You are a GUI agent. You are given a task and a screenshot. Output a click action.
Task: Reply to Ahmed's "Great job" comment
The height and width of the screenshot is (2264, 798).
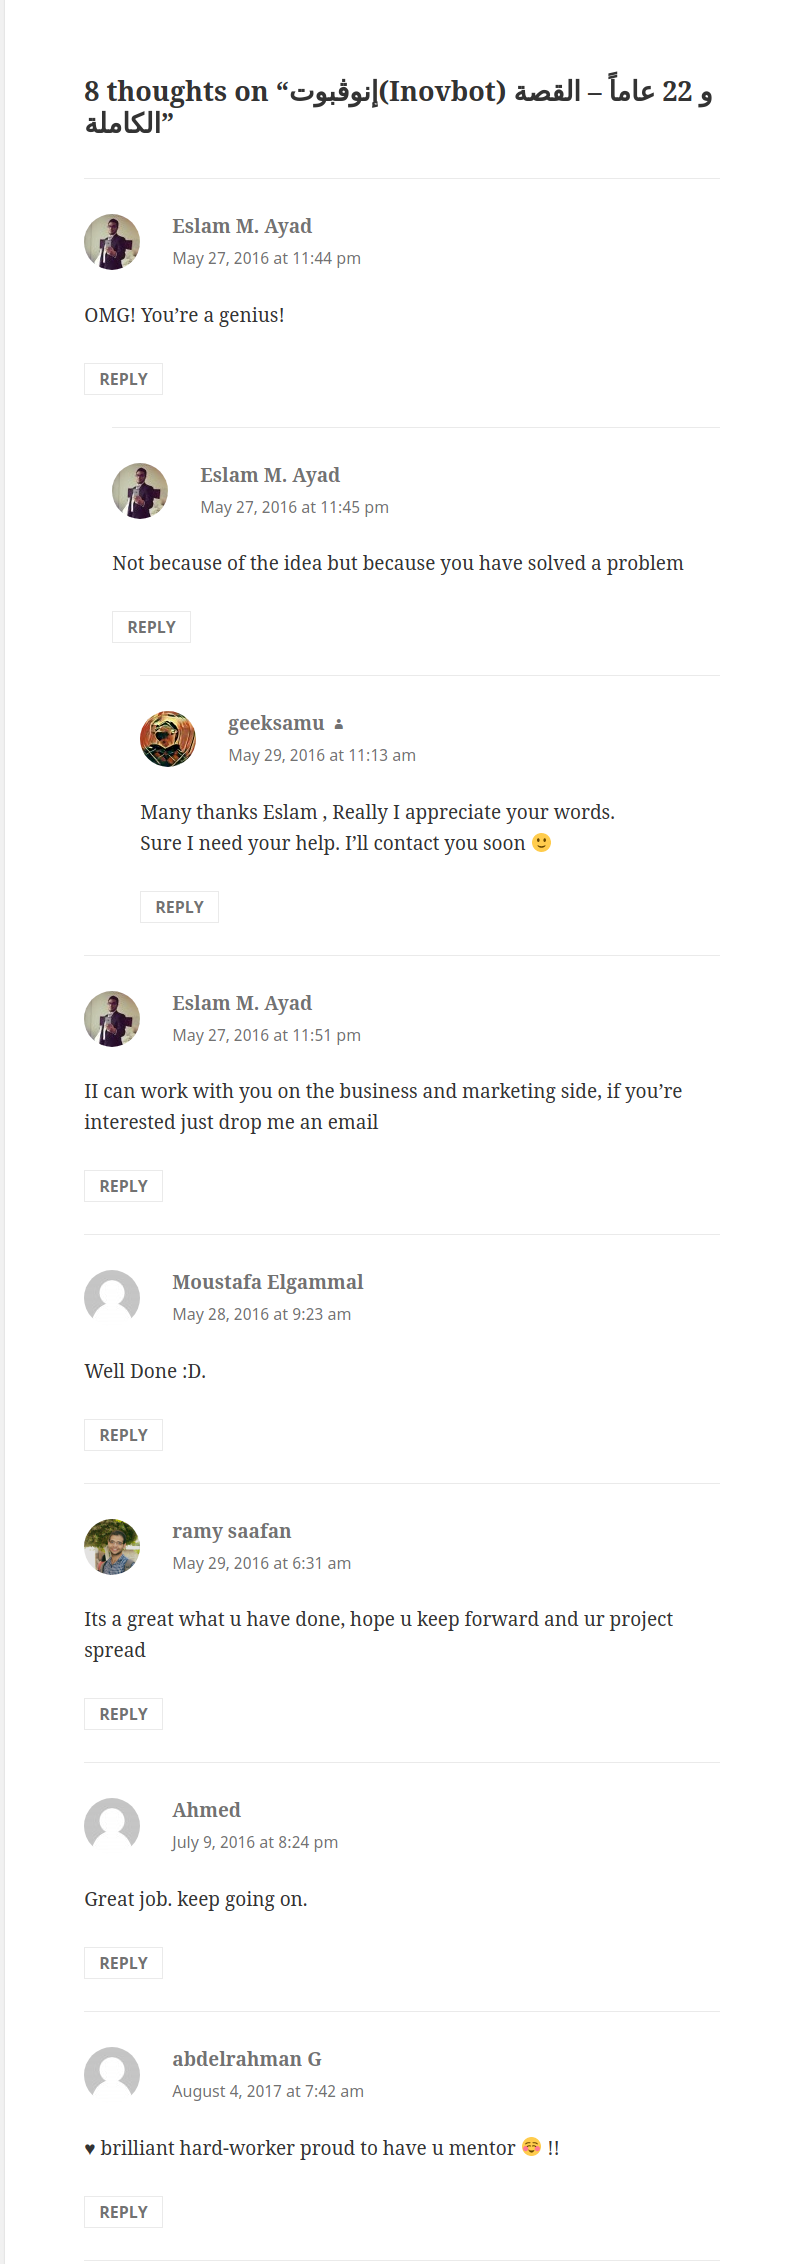(123, 1963)
